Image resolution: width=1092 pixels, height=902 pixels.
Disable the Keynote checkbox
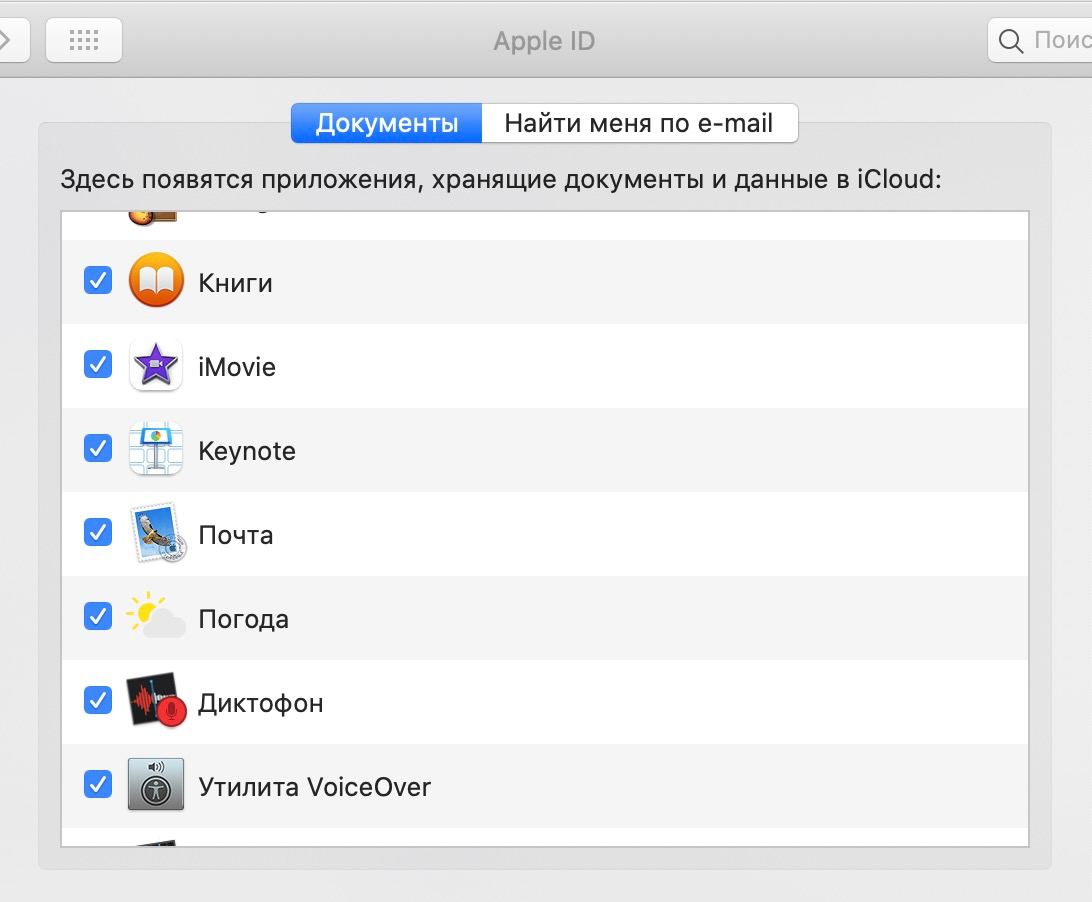pos(98,449)
